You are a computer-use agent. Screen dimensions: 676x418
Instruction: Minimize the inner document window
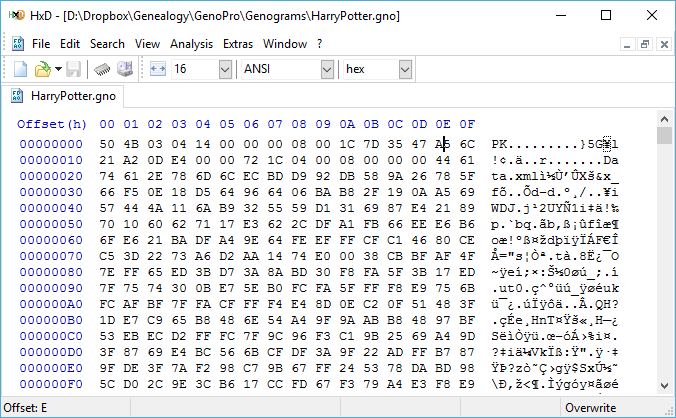[627, 44]
